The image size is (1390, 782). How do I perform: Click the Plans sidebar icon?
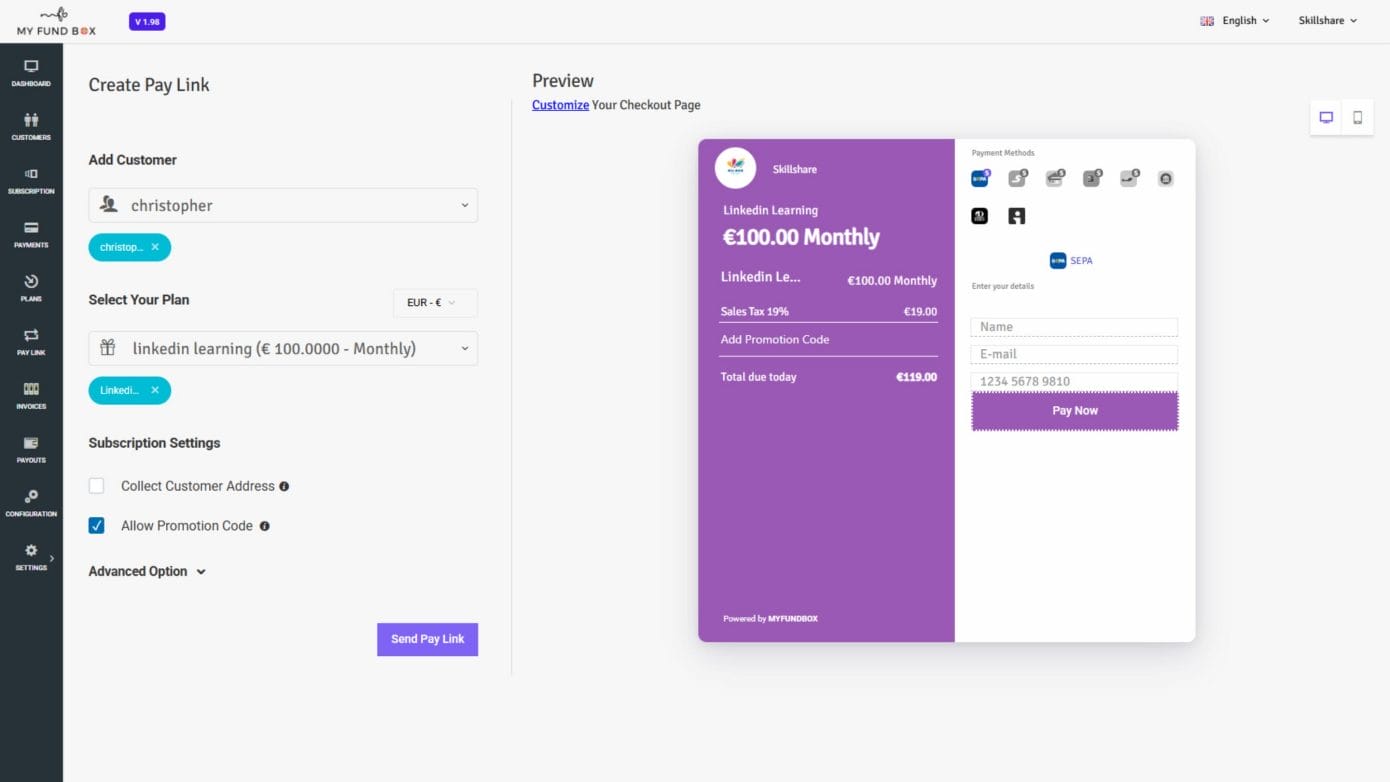coord(31,288)
